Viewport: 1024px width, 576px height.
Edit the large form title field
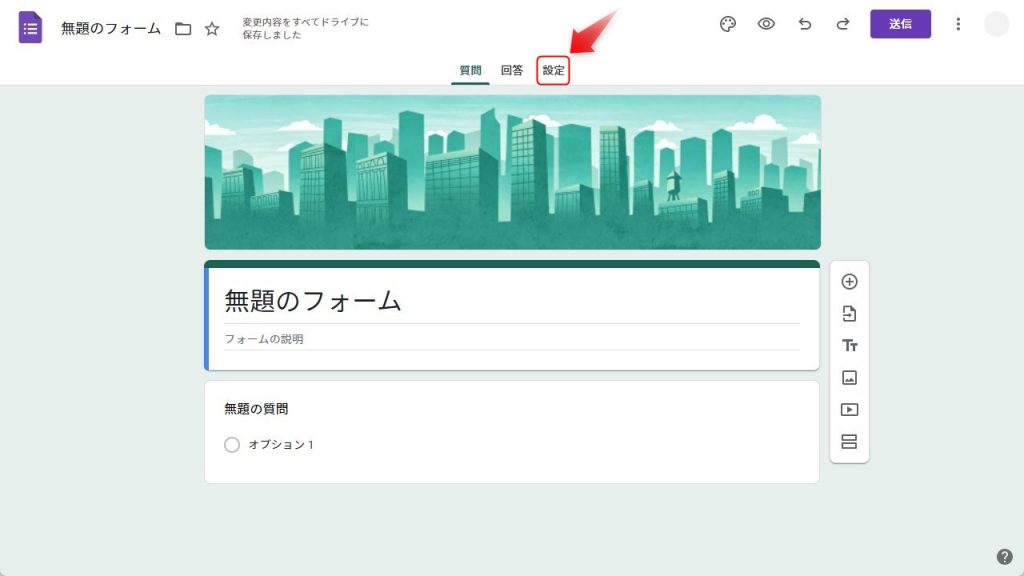pyautogui.click(x=511, y=301)
